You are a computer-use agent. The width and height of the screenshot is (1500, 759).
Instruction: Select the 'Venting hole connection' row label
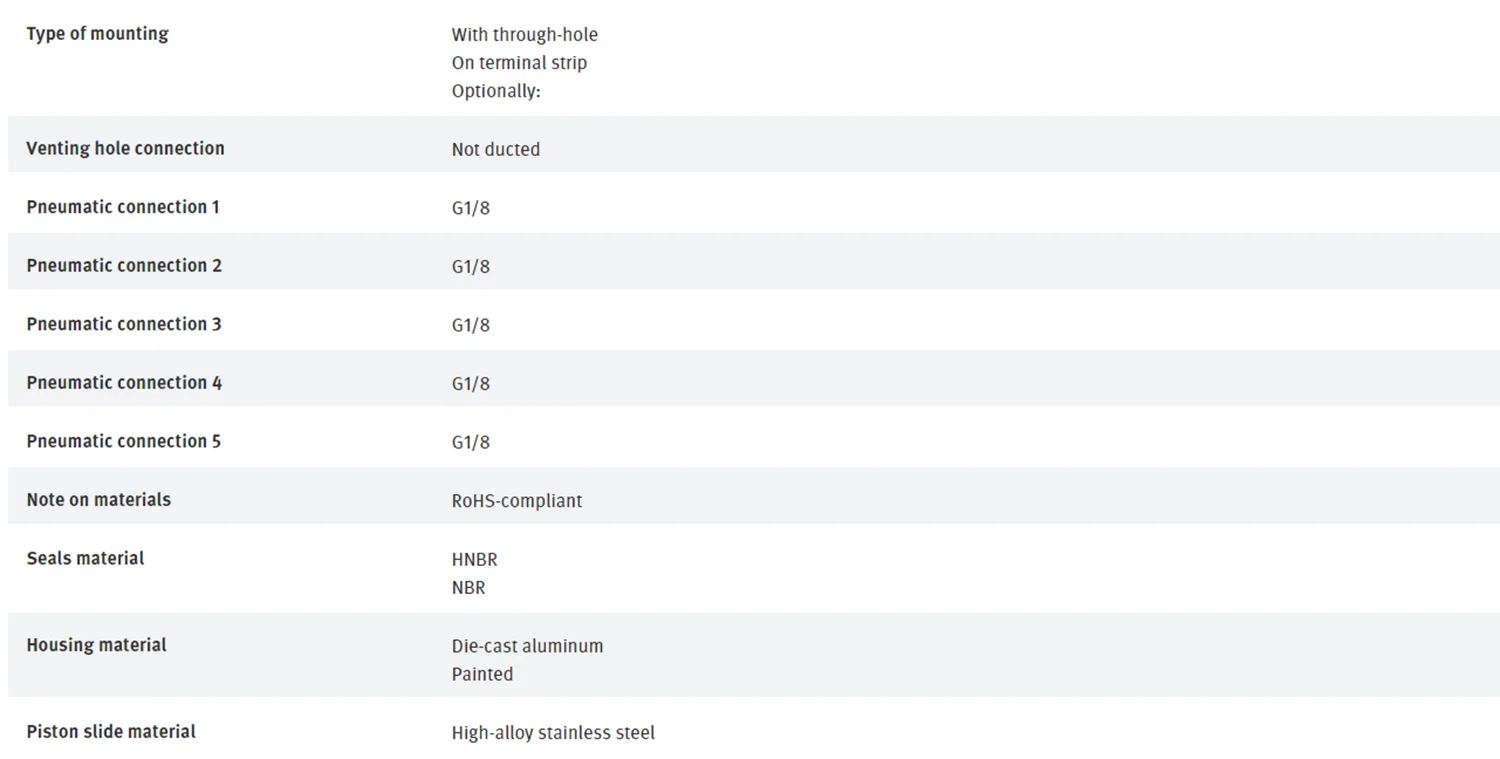click(125, 149)
